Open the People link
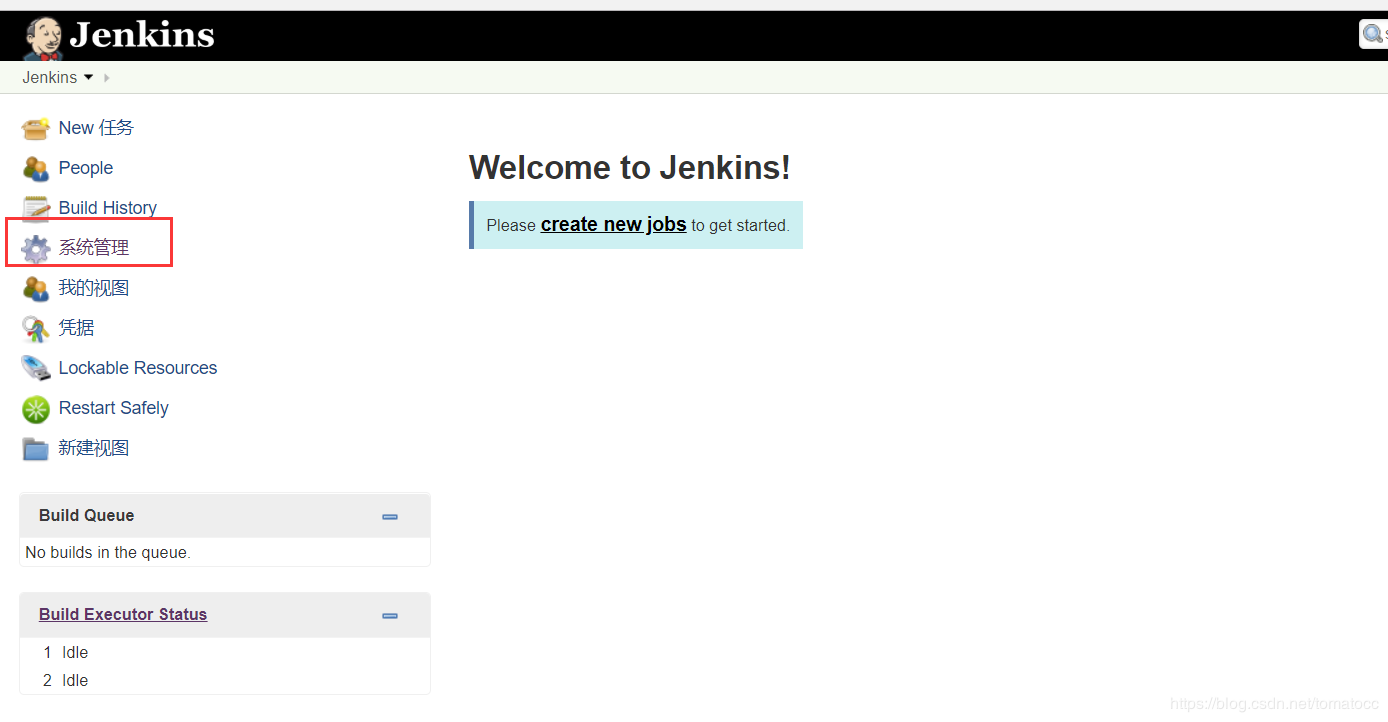This screenshot has width=1388, height=722. coord(86,168)
